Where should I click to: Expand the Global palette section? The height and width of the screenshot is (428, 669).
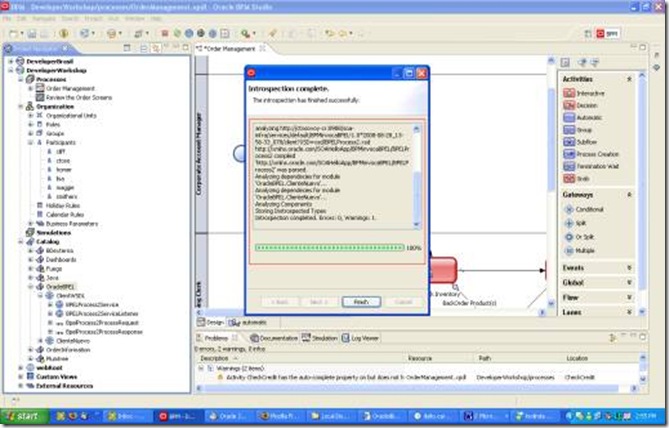coord(629,282)
